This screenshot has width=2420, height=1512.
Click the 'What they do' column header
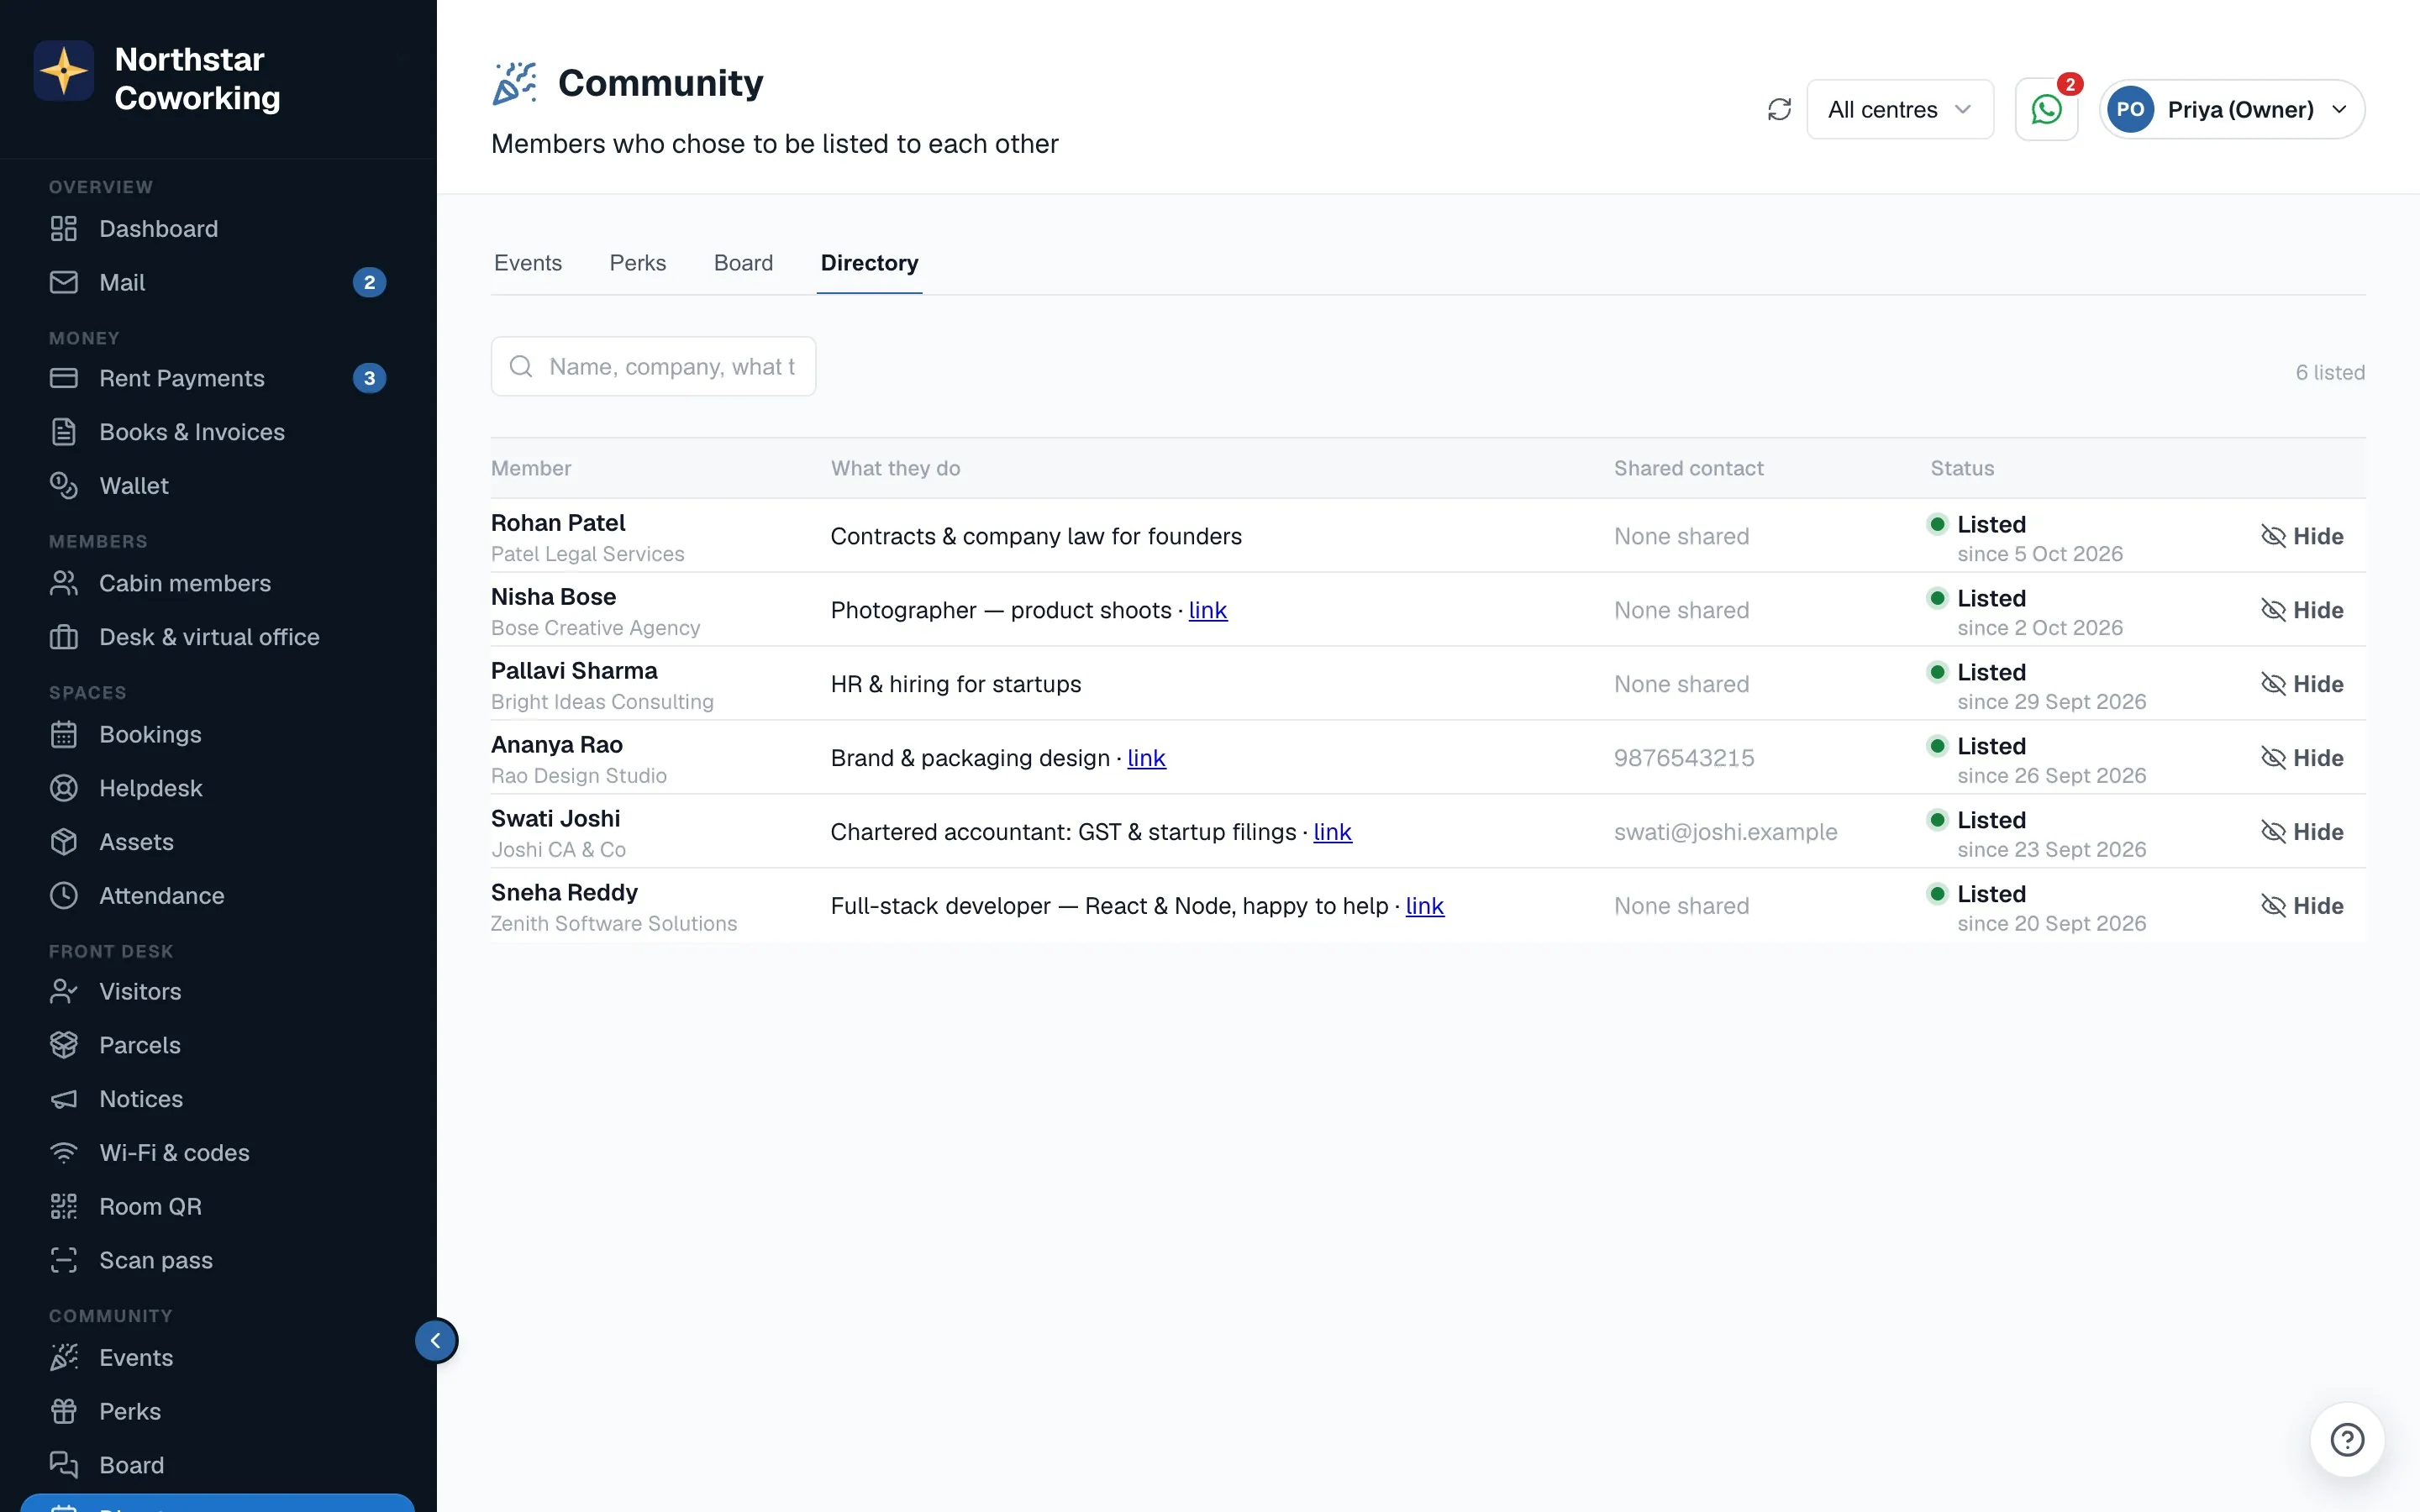895,469
